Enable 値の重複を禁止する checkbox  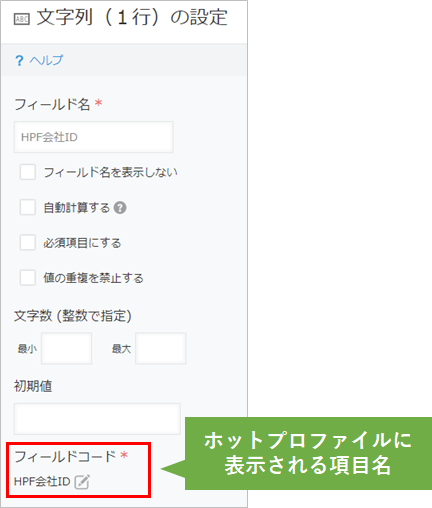(x=28, y=278)
